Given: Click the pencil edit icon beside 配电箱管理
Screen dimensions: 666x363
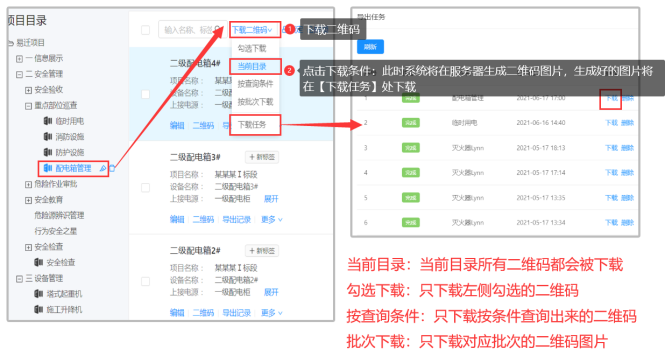Looking at the screenshot, I should [103, 169].
